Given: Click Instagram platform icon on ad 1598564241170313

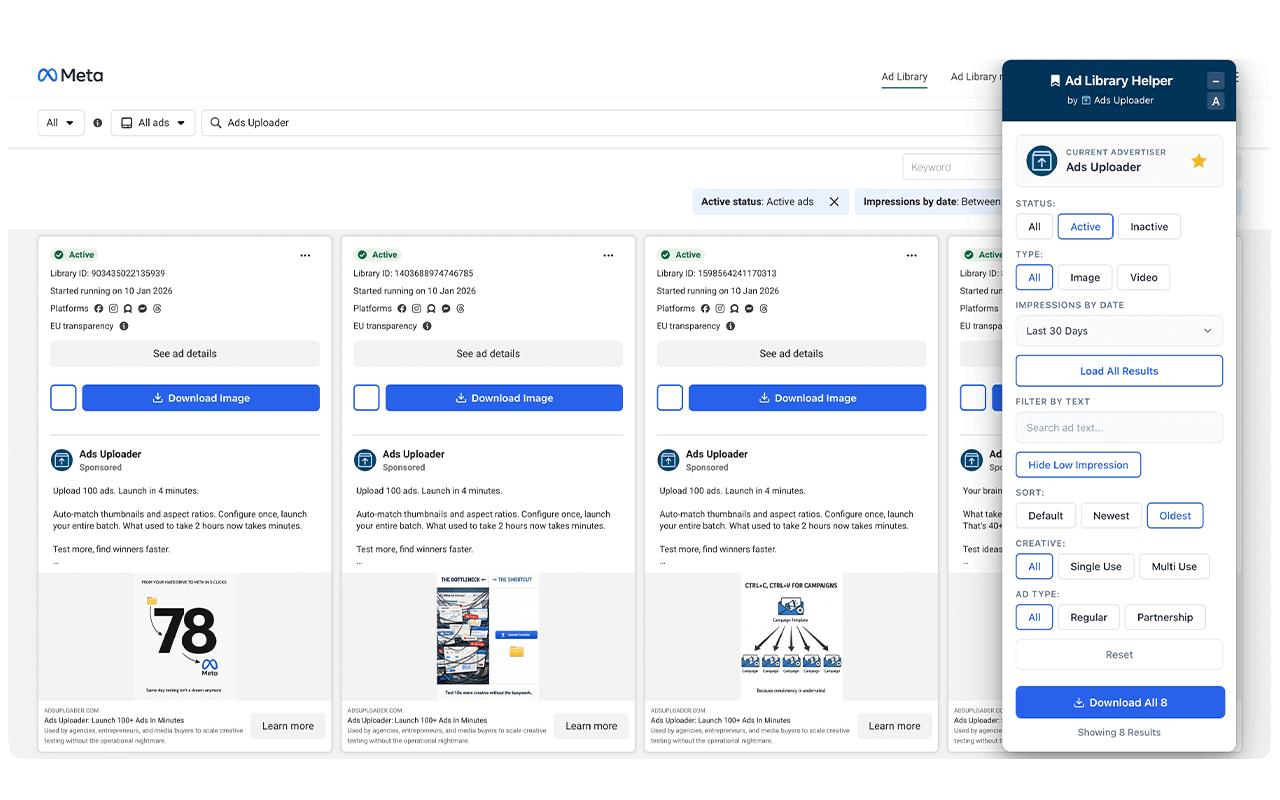Looking at the screenshot, I should click(719, 309).
